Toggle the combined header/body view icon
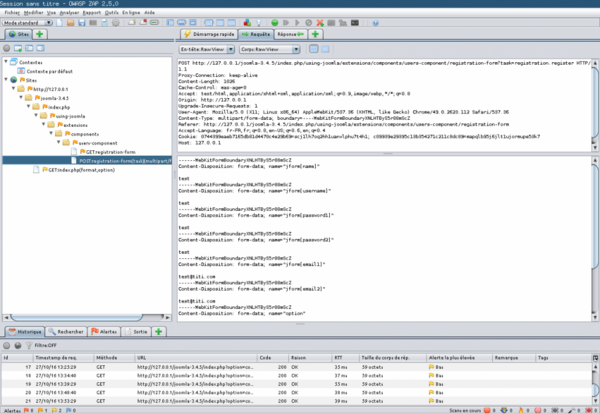Viewport: 600px width, 414px height. (325, 49)
